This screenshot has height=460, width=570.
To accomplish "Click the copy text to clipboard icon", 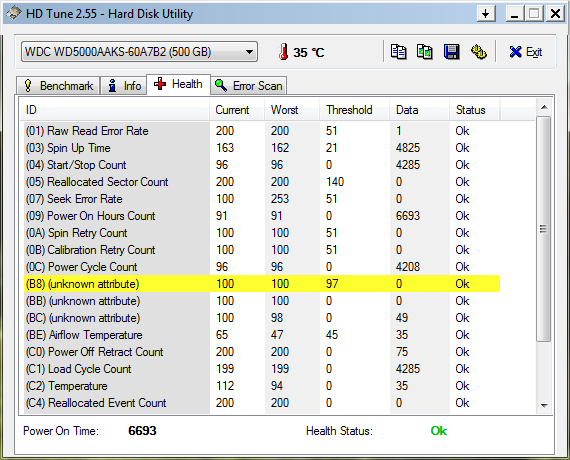I will (398, 52).
